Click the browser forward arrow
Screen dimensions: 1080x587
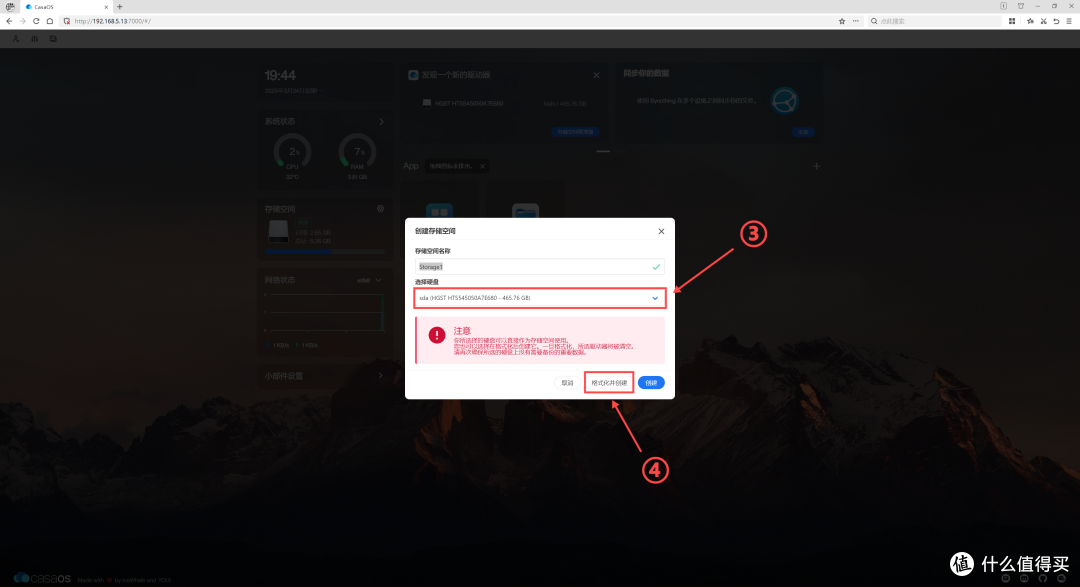click(23, 21)
